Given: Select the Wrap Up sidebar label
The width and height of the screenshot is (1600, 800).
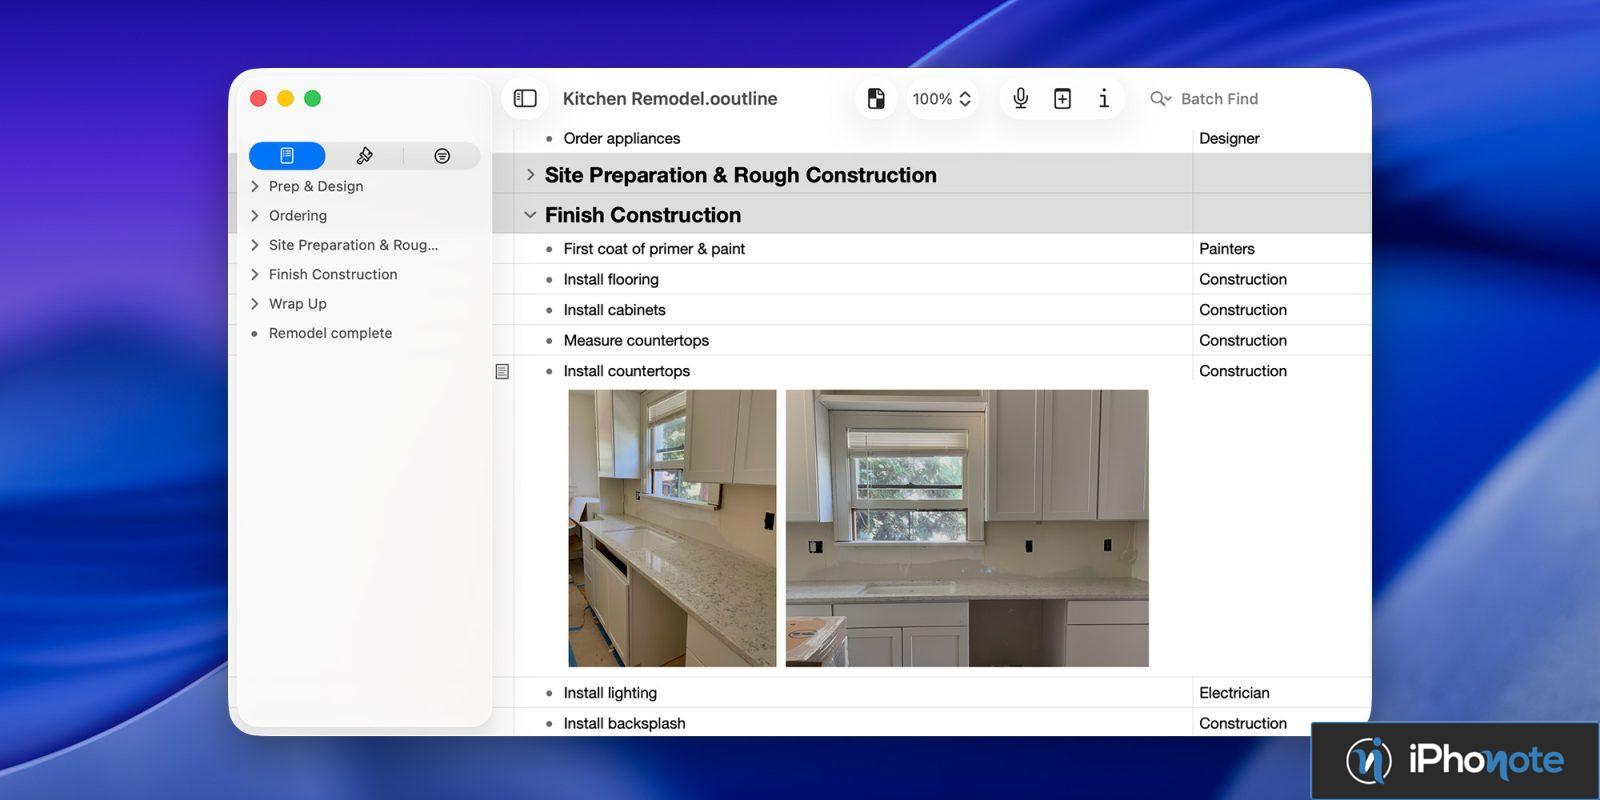Looking at the screenshot, I should click(298, 304).
